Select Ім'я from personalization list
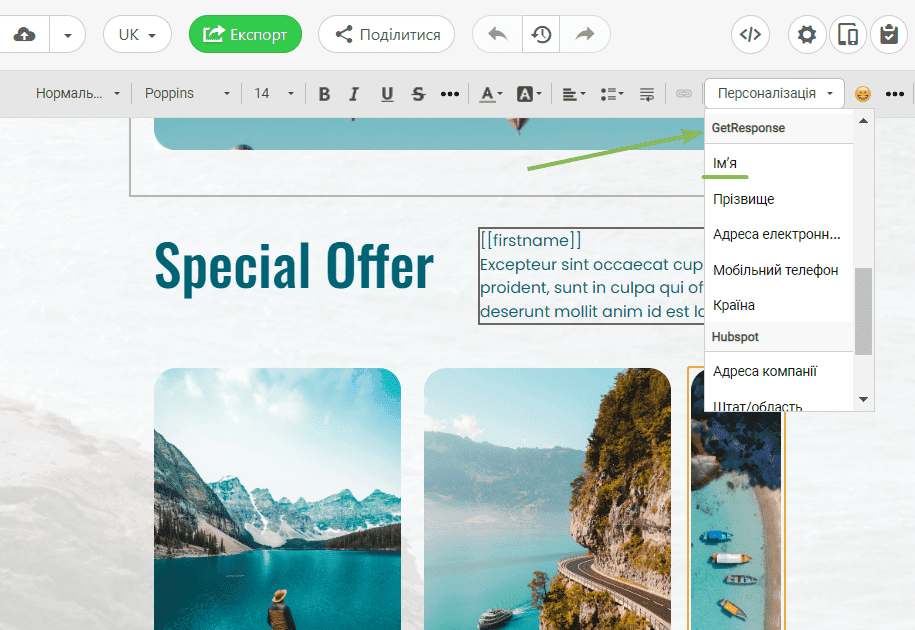The image size is (915, 630). (726, 163)
